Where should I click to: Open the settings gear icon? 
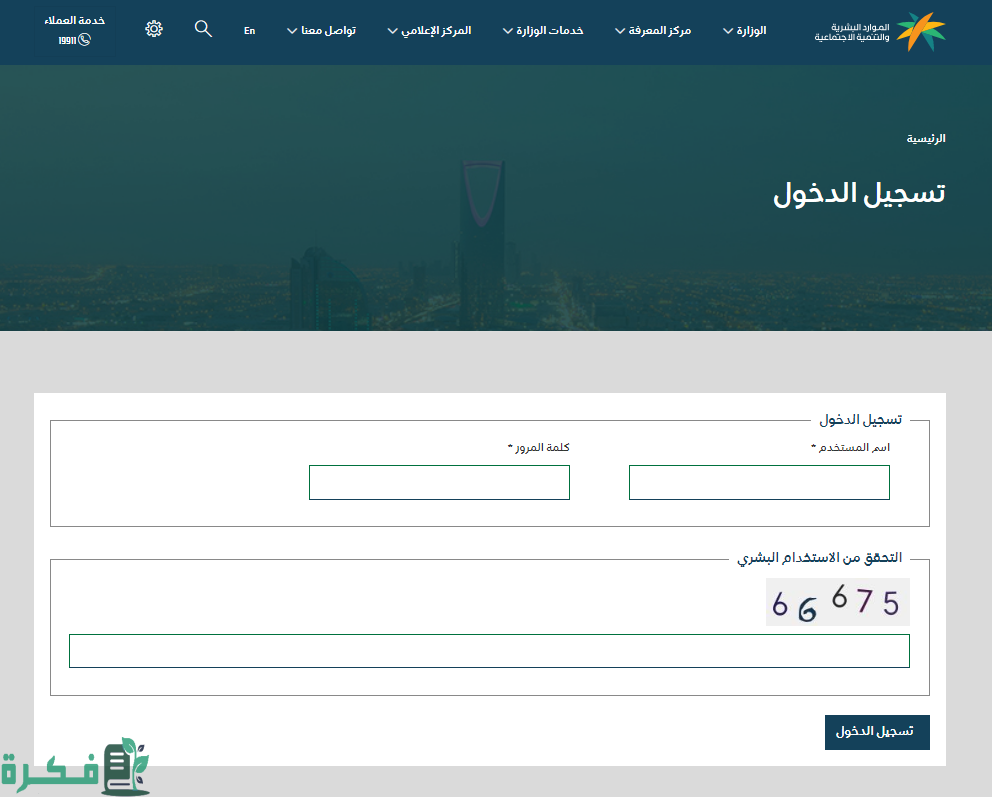154,29
